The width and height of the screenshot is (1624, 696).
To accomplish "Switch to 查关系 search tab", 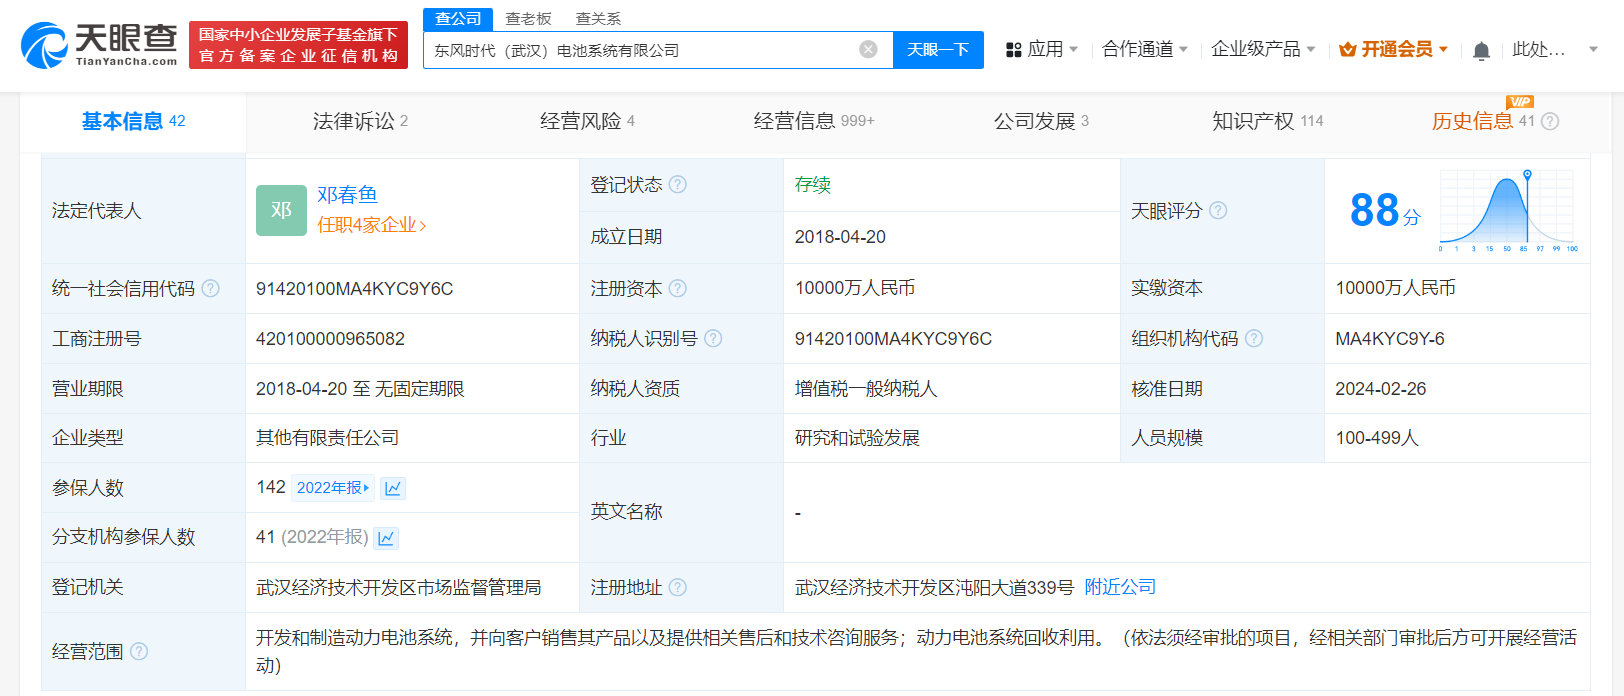I will 598,19.
